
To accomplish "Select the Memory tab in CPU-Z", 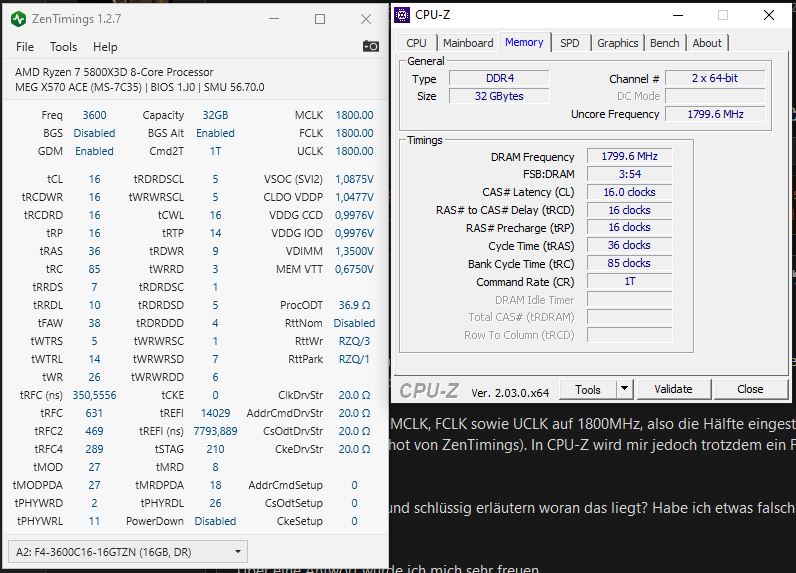I will 524,43.
